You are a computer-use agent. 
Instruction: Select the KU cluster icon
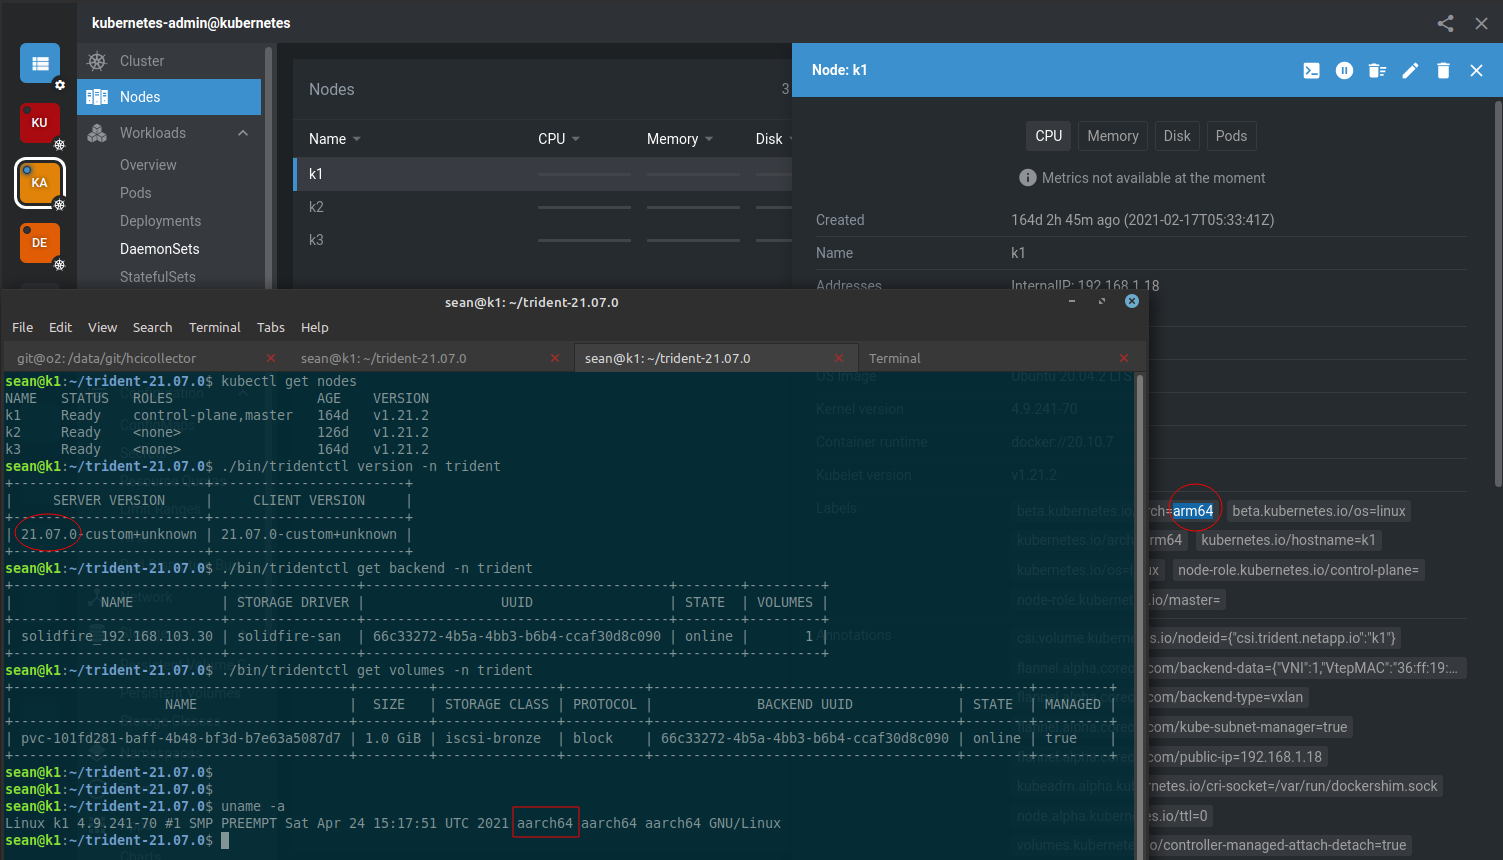[40, 123]
